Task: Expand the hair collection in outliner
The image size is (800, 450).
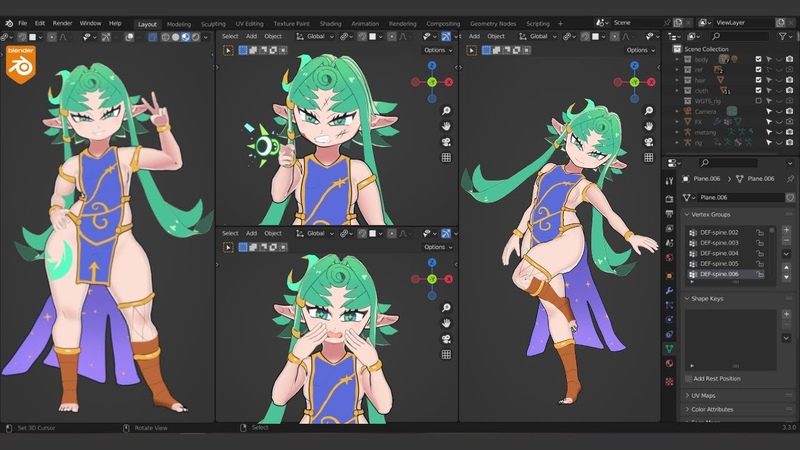Action: coord(678,80)
